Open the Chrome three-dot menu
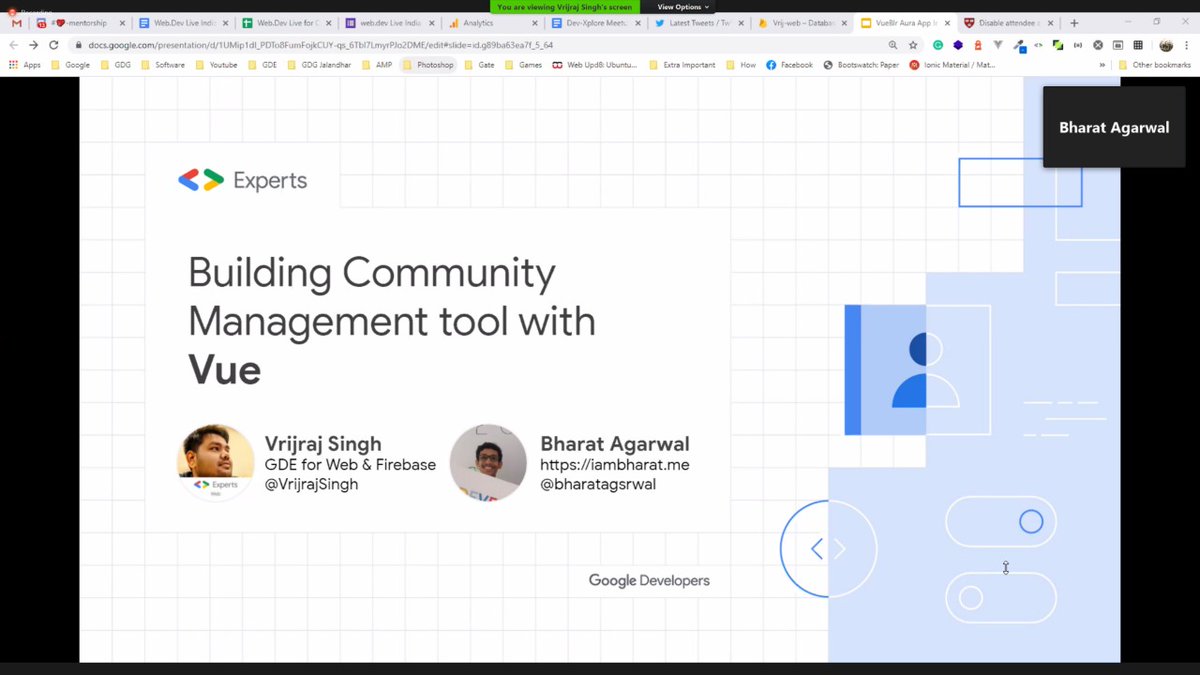Screen dimensions: 1200x675 point(1187,45)
